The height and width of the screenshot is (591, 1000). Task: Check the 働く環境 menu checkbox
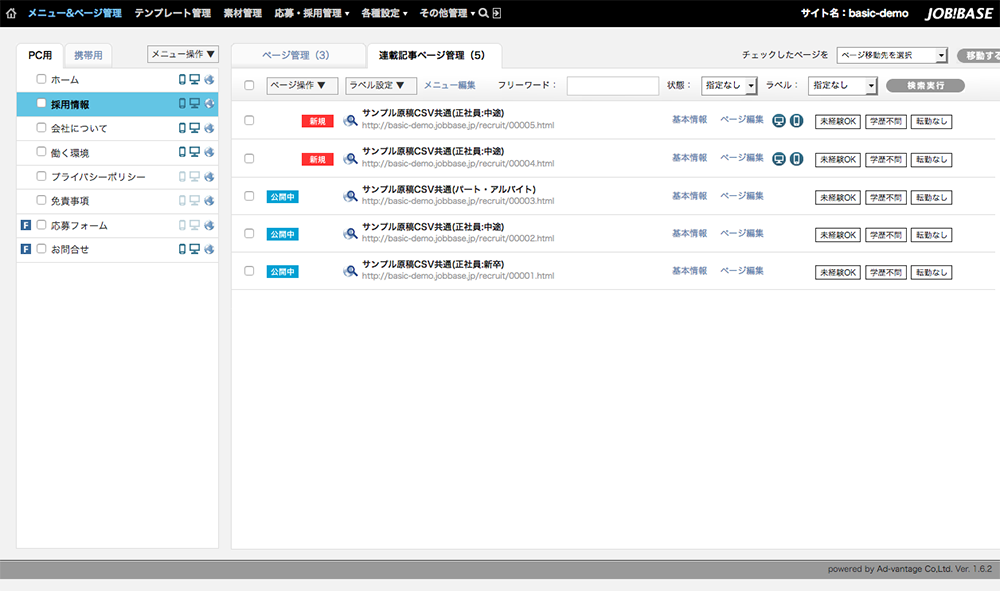(41, 152)
